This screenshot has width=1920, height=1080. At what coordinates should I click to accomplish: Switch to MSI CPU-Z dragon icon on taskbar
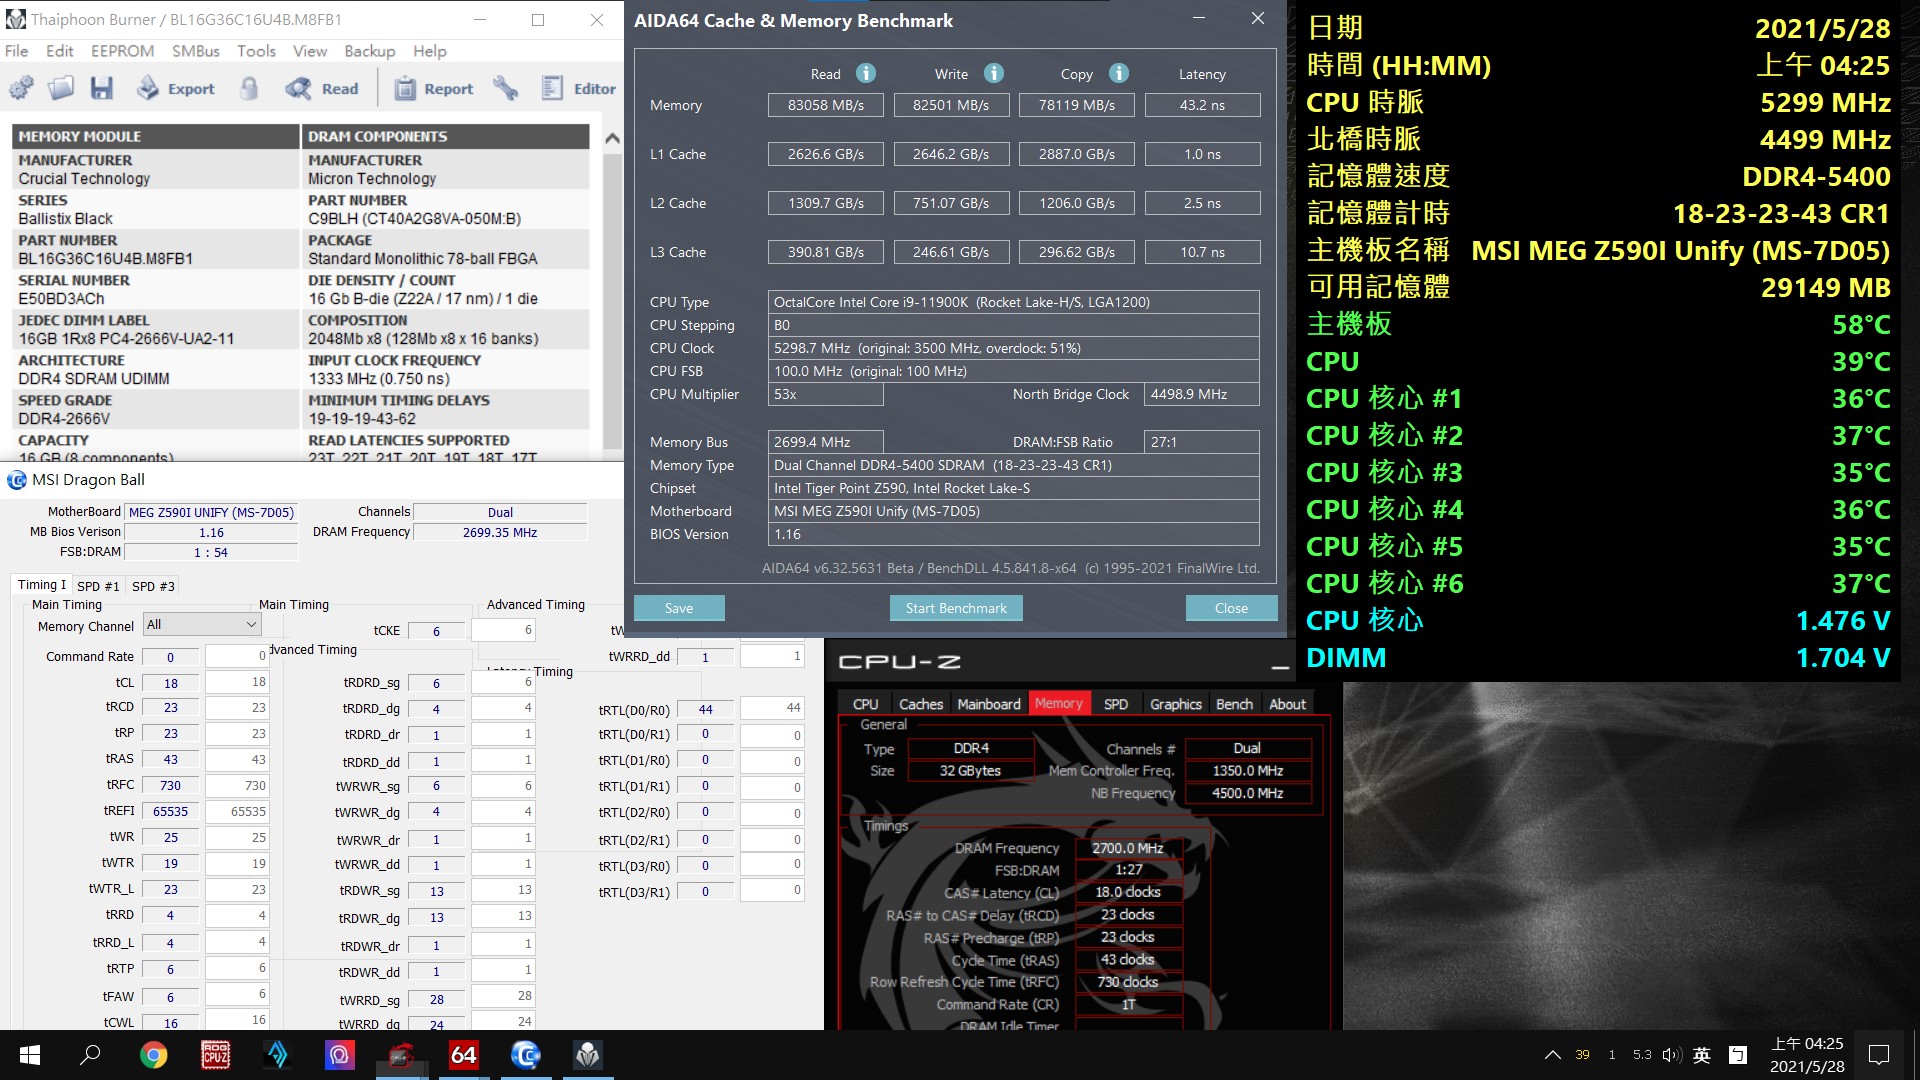(402, 1055)
